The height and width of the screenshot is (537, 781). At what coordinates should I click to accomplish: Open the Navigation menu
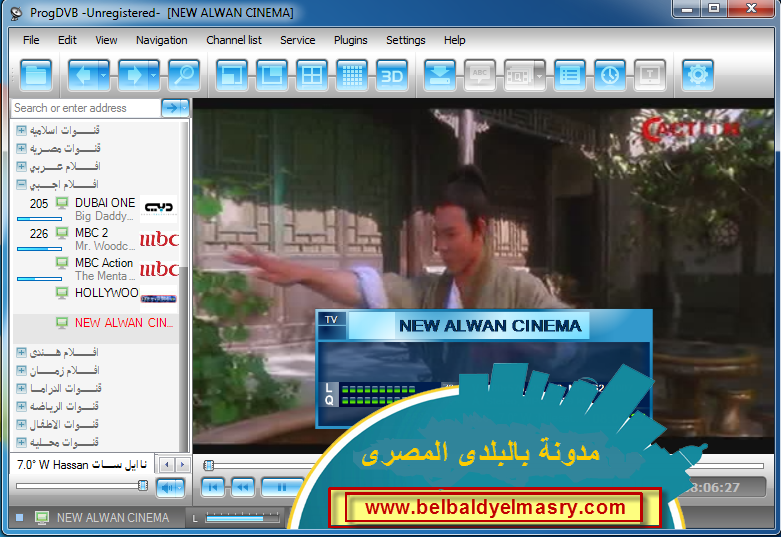tap(161, 40)
